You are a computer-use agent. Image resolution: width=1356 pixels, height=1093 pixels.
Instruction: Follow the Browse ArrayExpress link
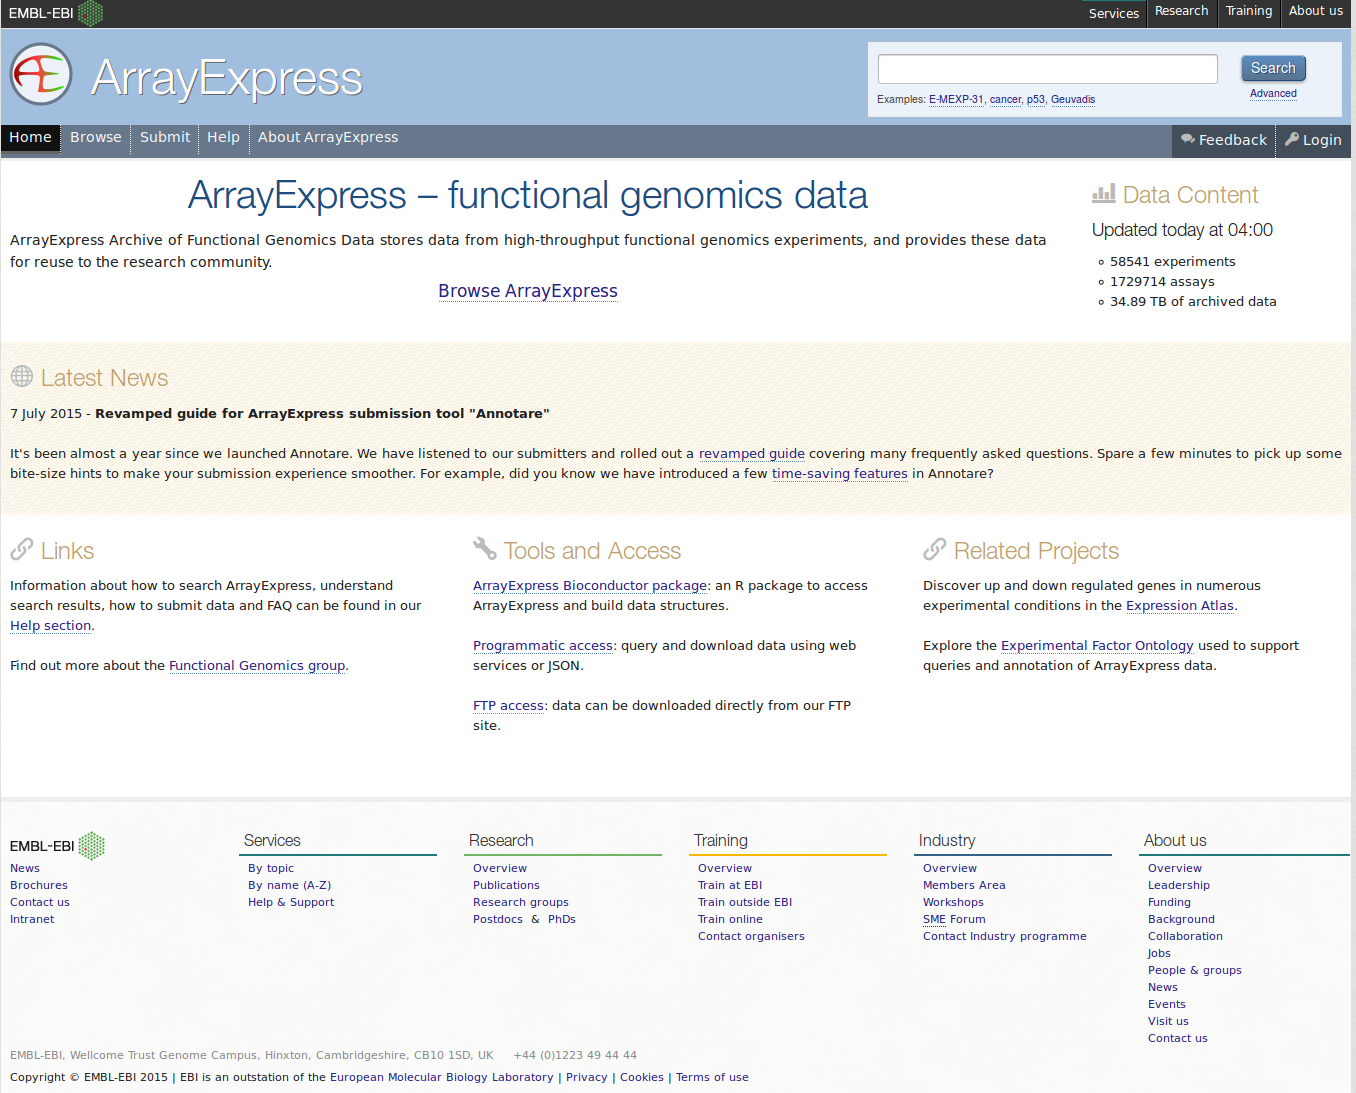[x=527, y=291]
